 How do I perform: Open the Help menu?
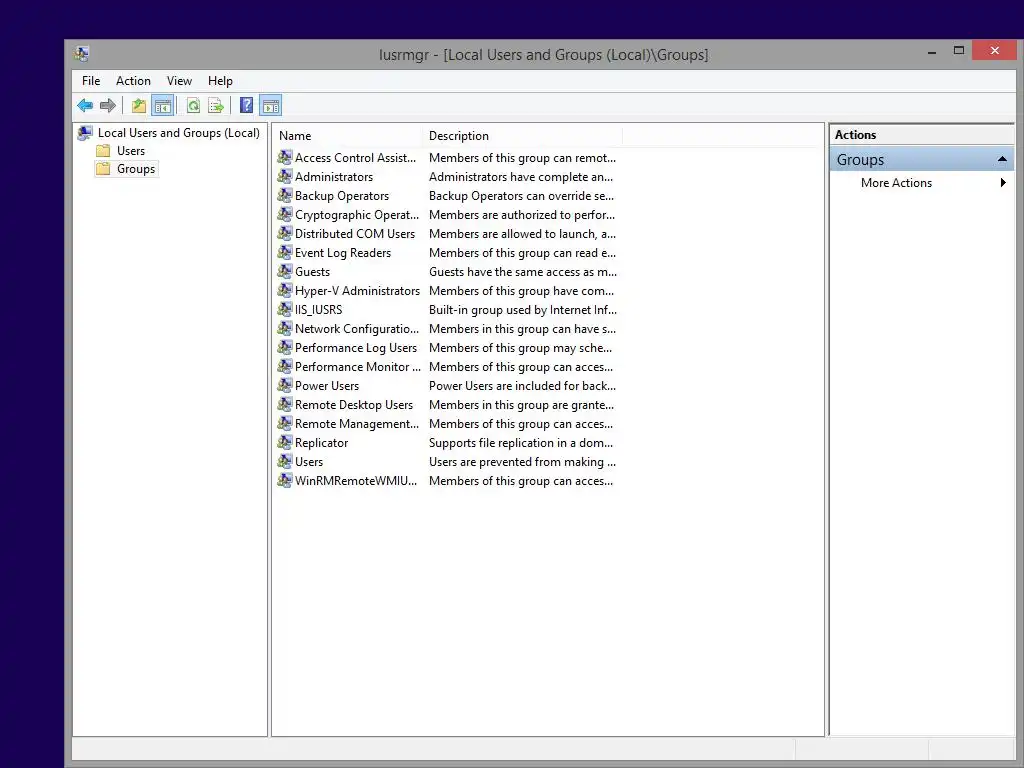pos(220,81)
